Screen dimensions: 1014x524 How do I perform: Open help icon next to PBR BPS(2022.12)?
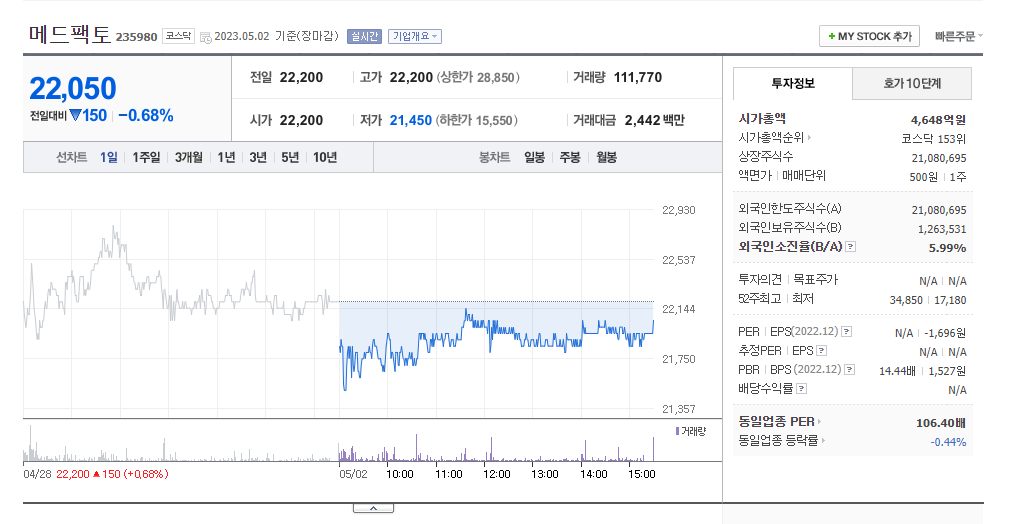(850, 369)
